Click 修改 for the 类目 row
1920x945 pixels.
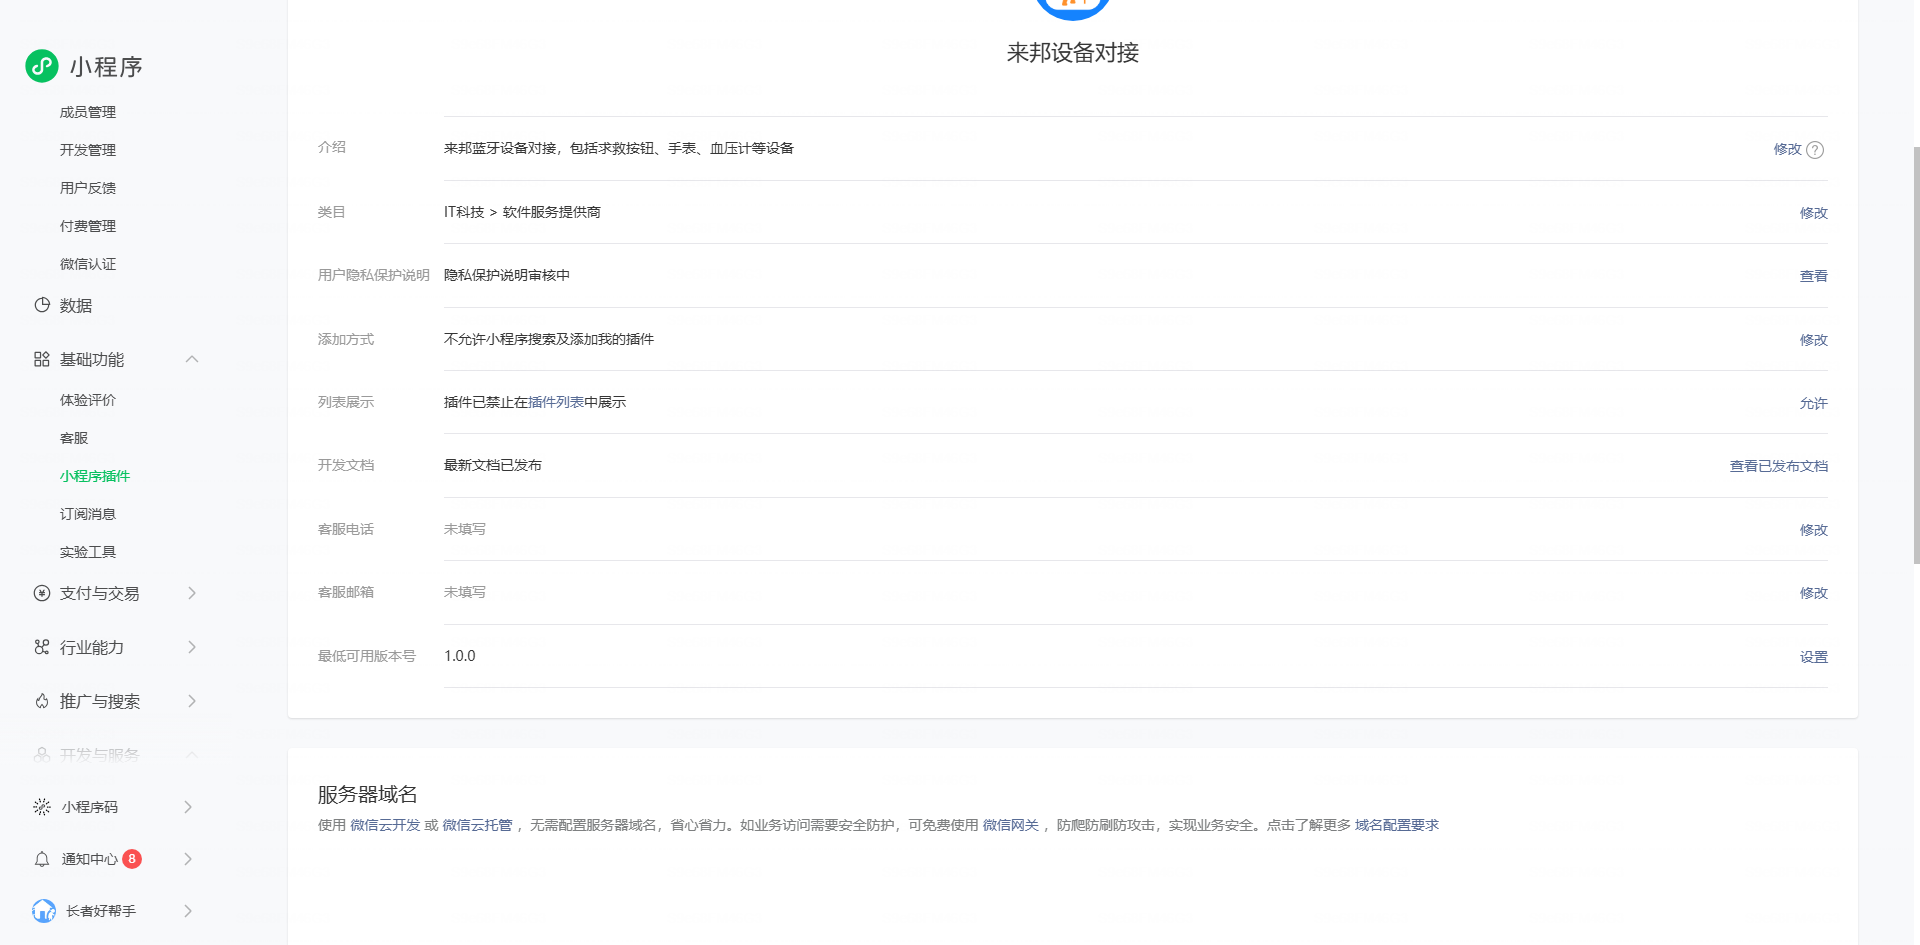[1814, 213]
